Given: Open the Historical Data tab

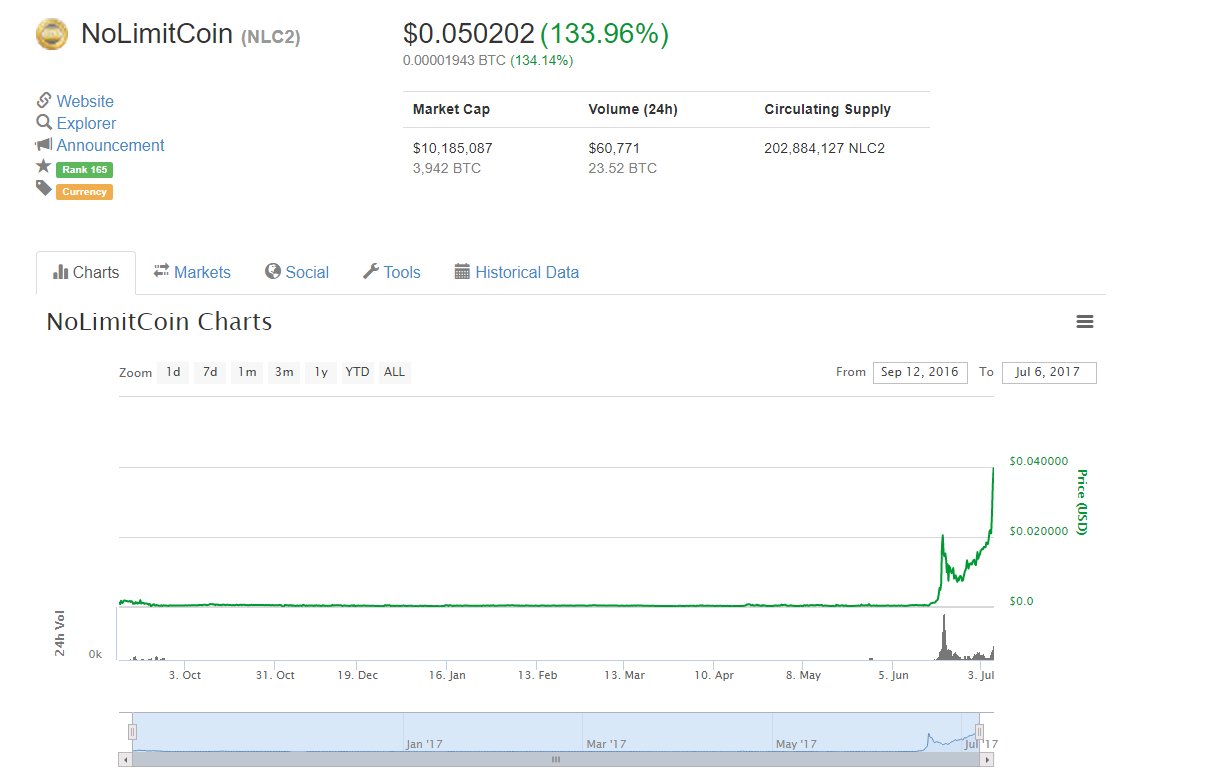Looking at the screenshot, I should [517, 272].
